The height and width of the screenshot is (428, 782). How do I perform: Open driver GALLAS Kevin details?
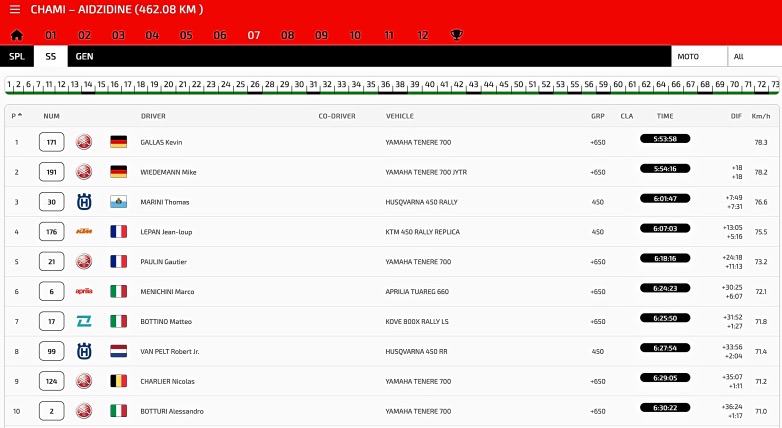coord(168,142)
